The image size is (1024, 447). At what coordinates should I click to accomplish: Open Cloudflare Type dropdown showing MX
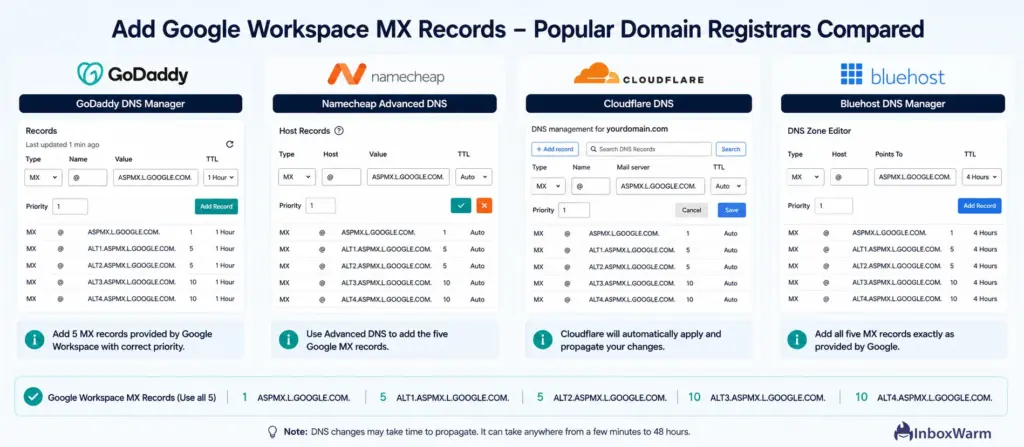[x=549, y=186]
